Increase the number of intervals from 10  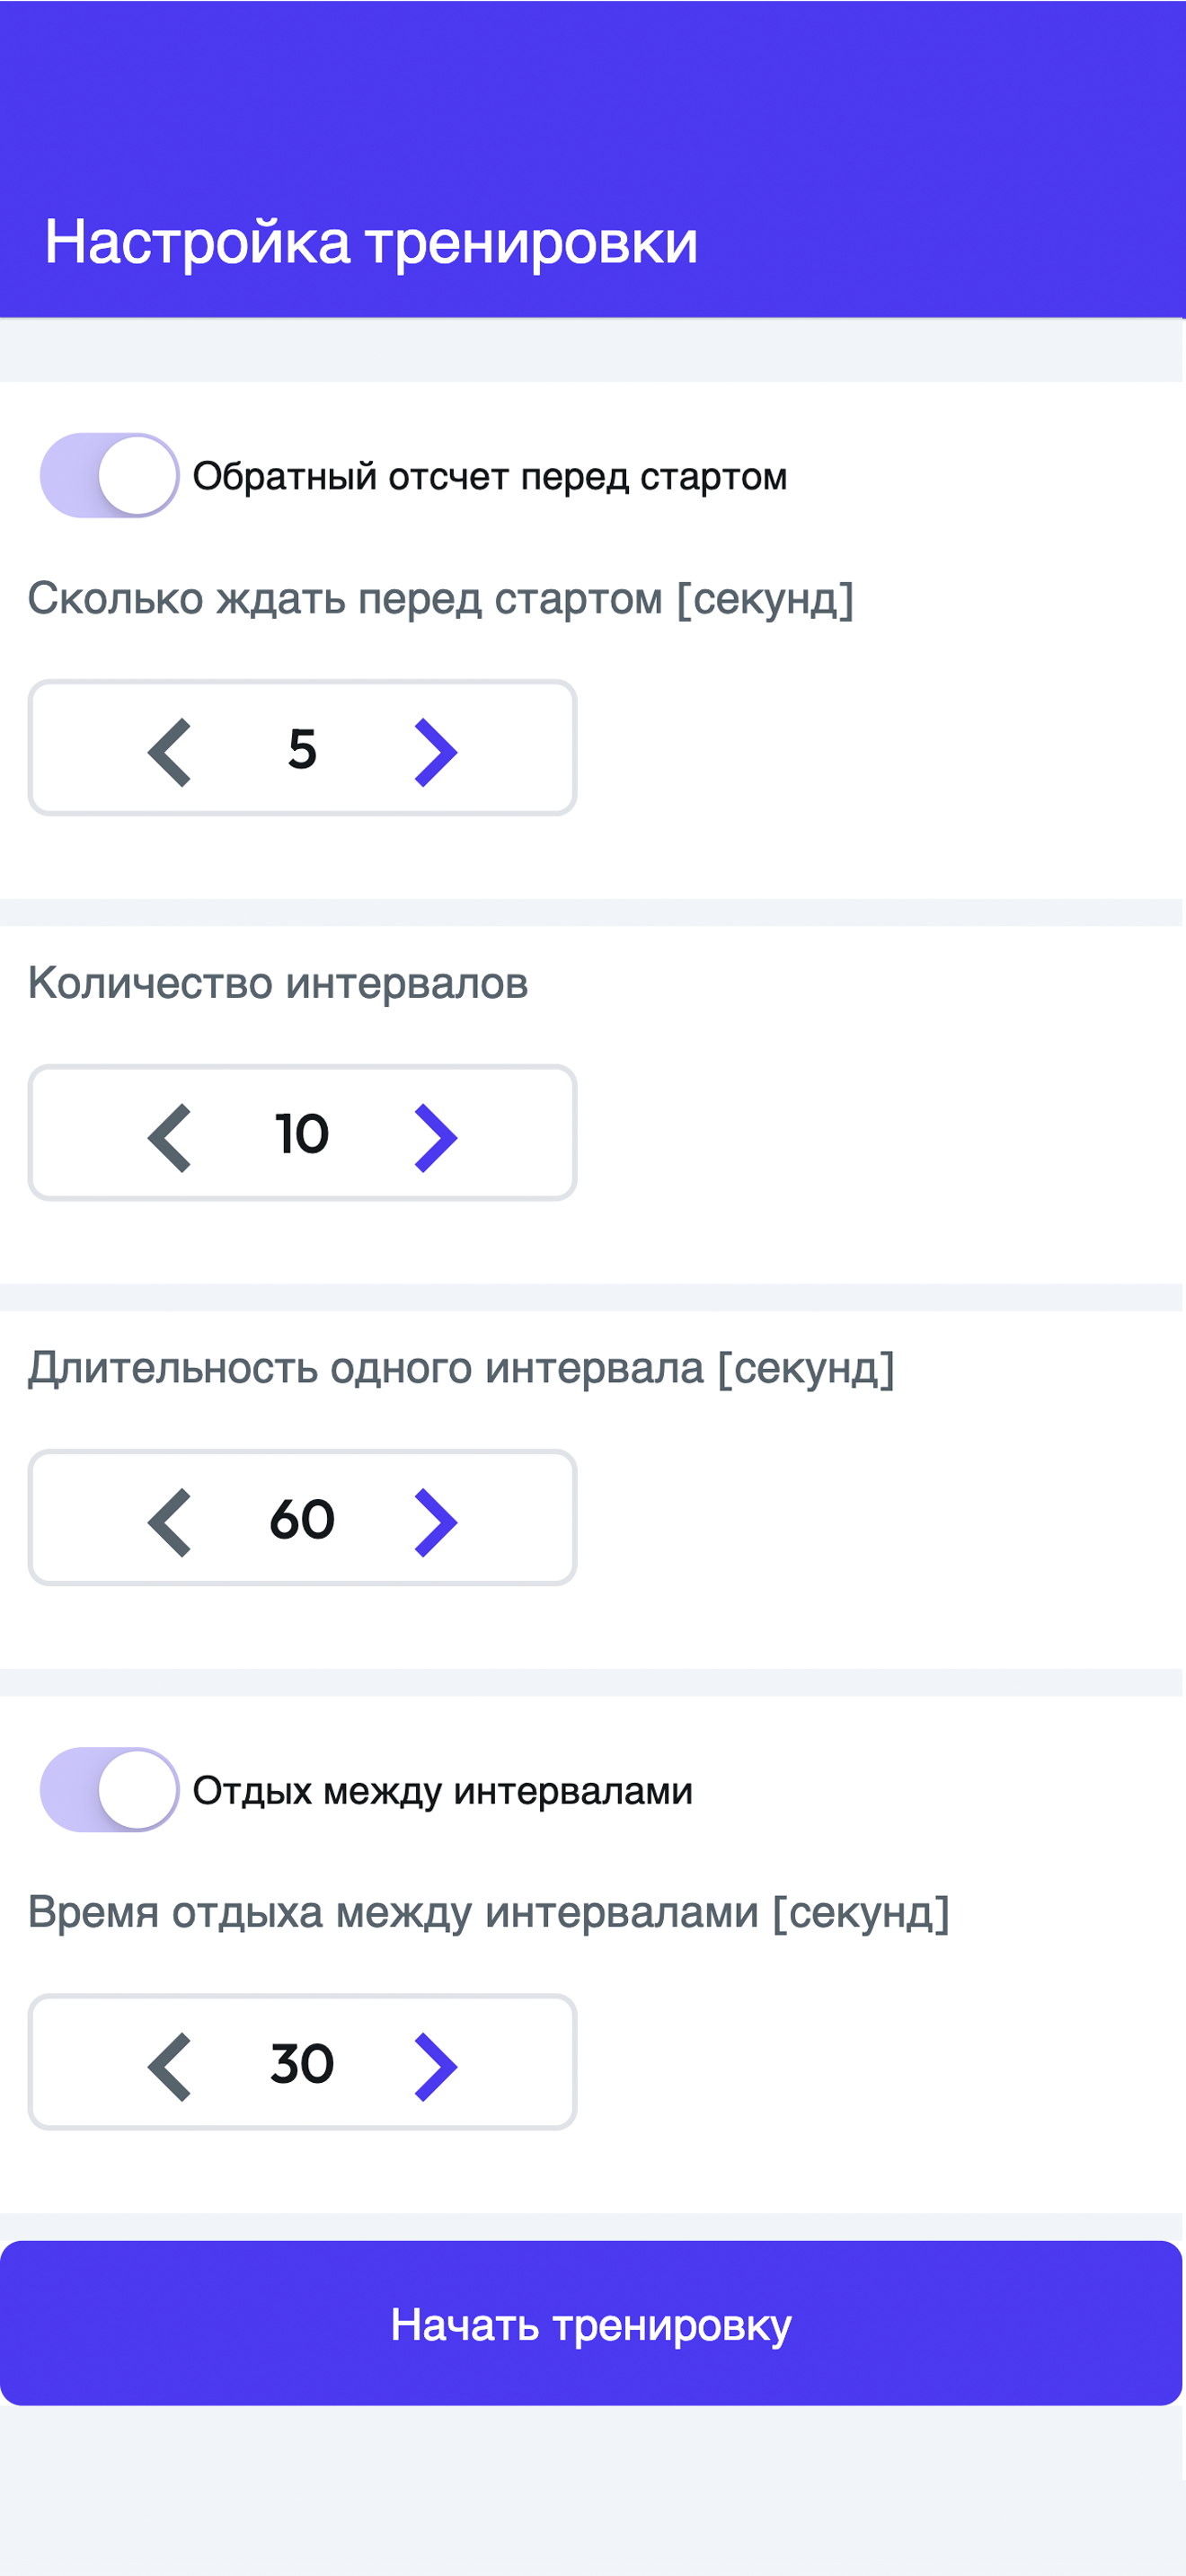pos(440,1134)
